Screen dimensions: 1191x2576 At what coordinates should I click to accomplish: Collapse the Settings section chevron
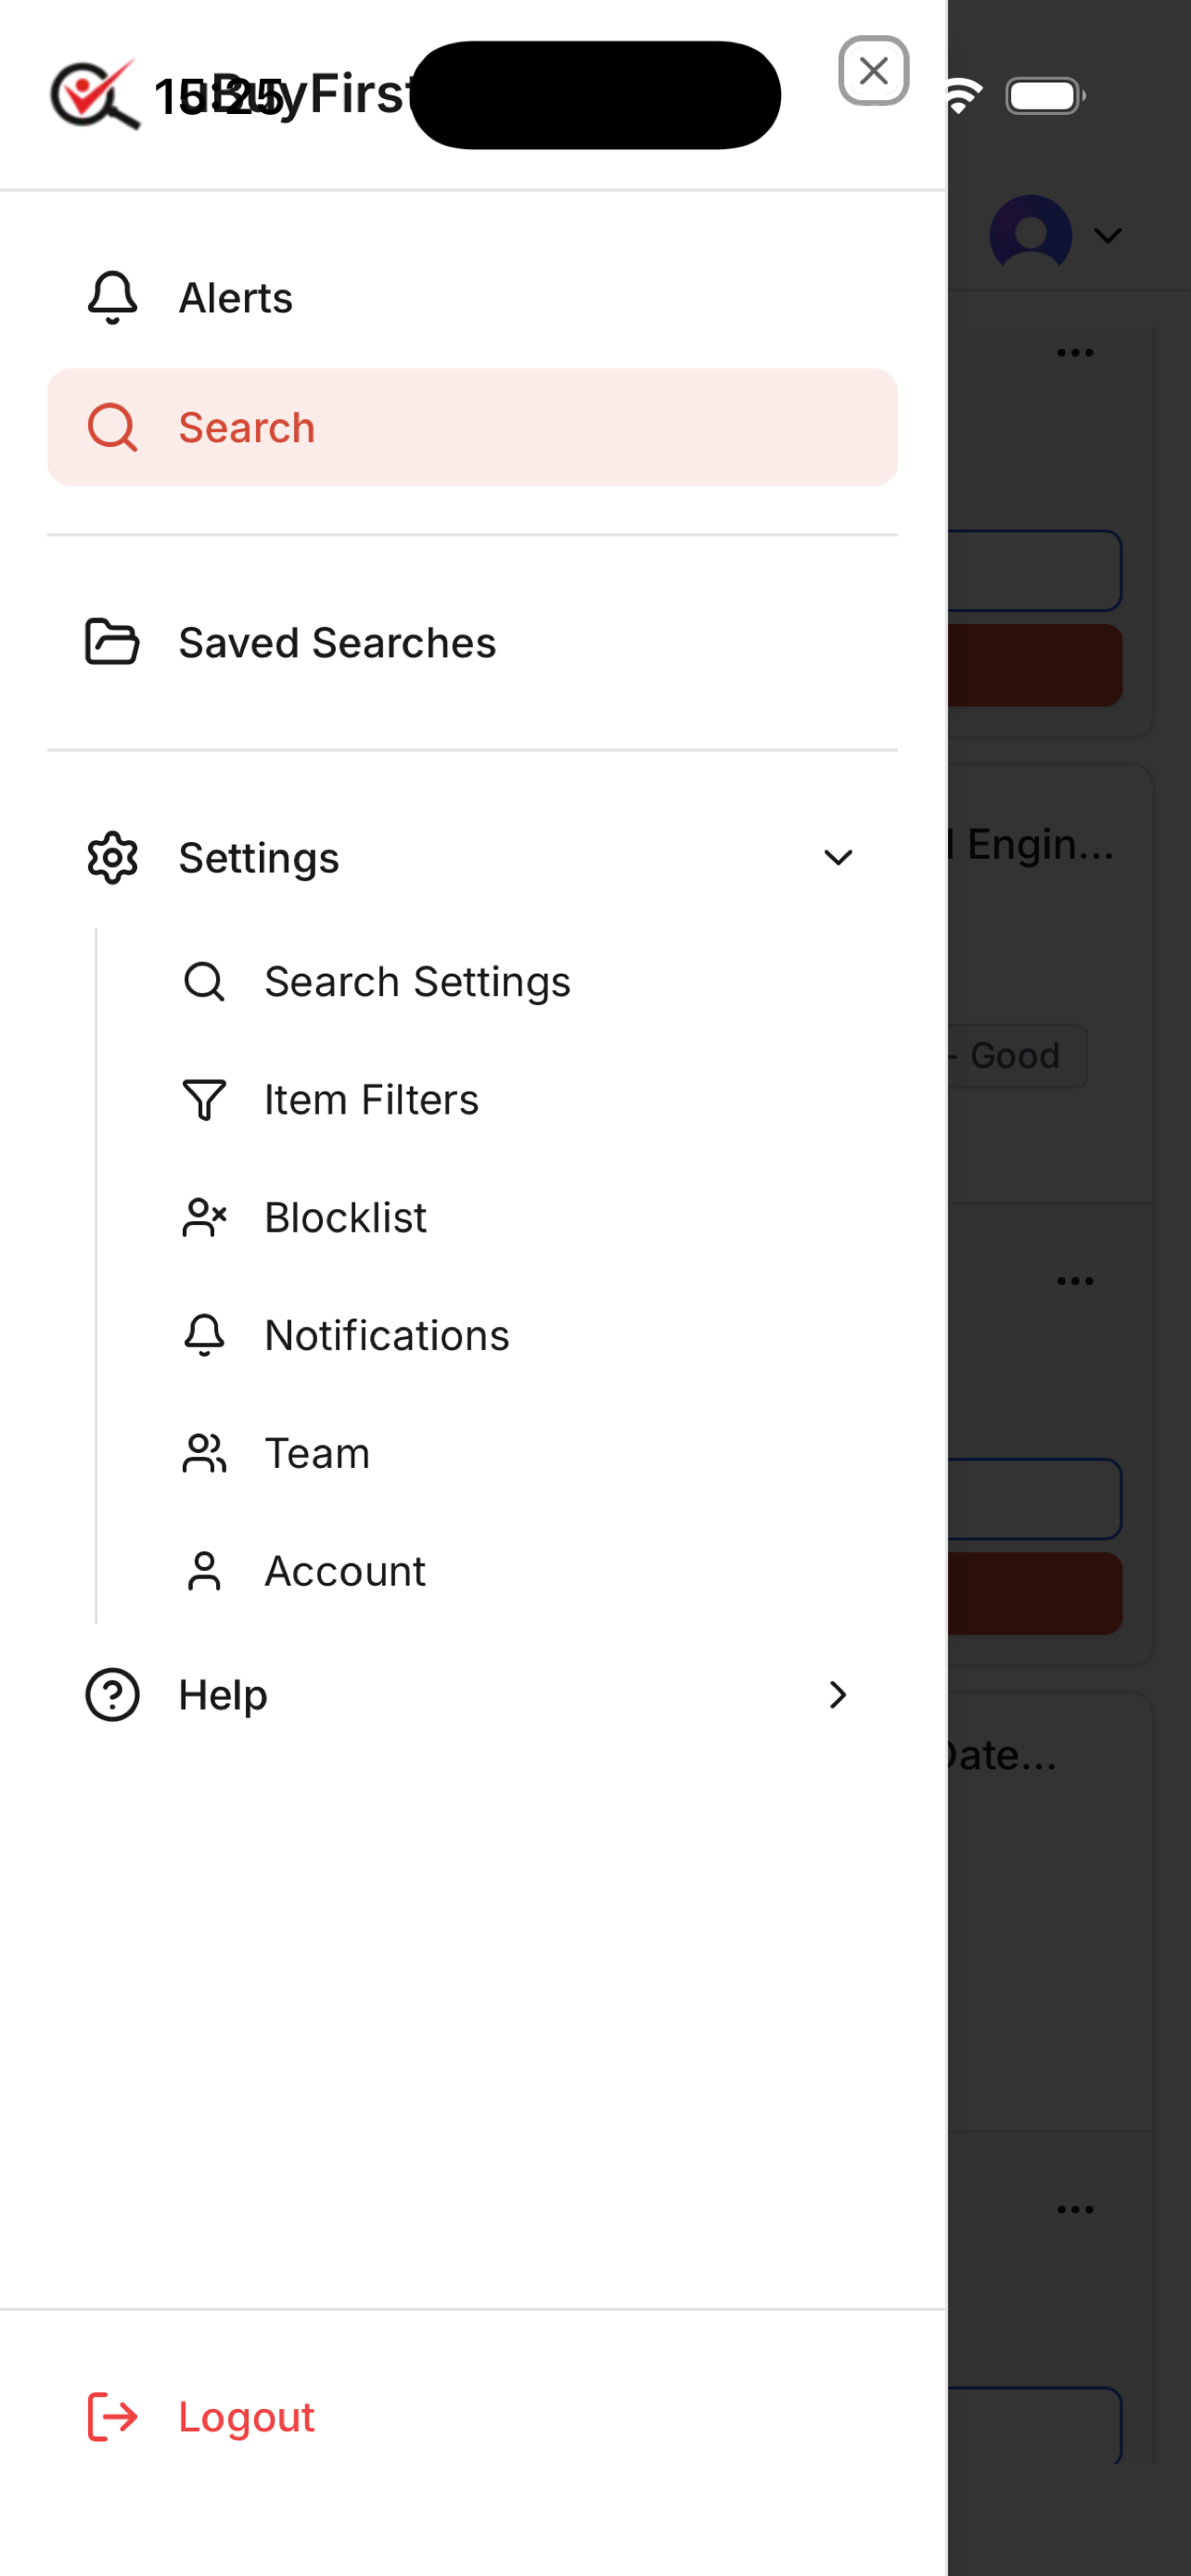(x=837, y=858)
